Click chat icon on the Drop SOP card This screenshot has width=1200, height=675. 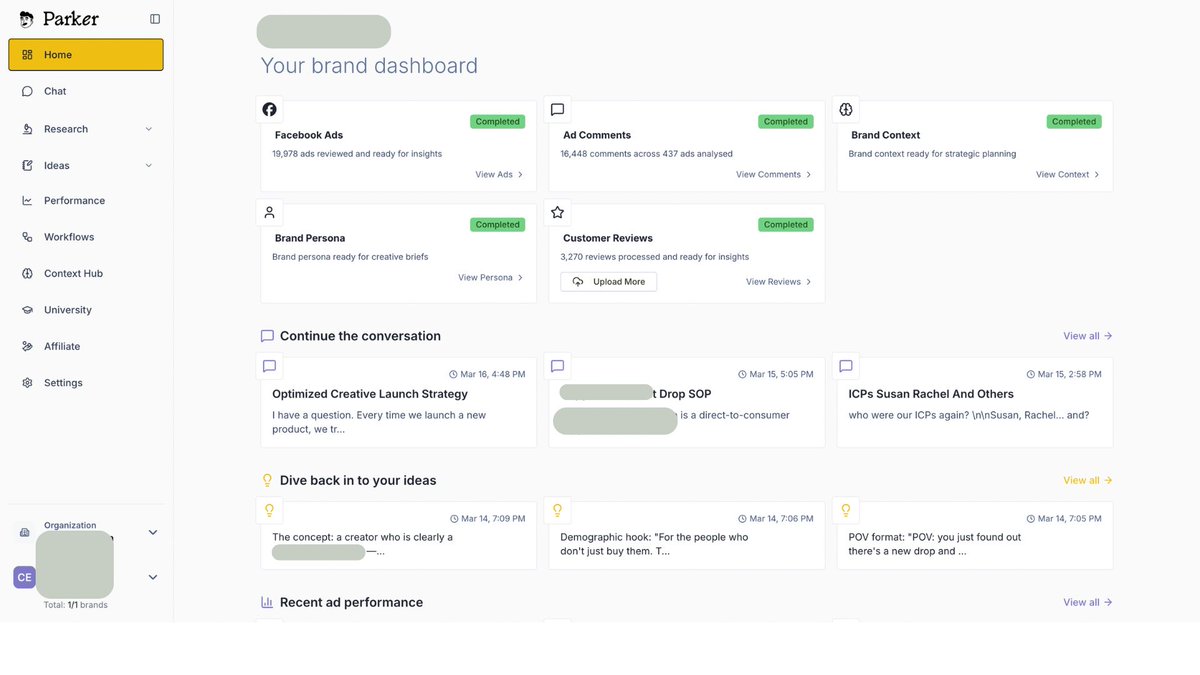557,366
